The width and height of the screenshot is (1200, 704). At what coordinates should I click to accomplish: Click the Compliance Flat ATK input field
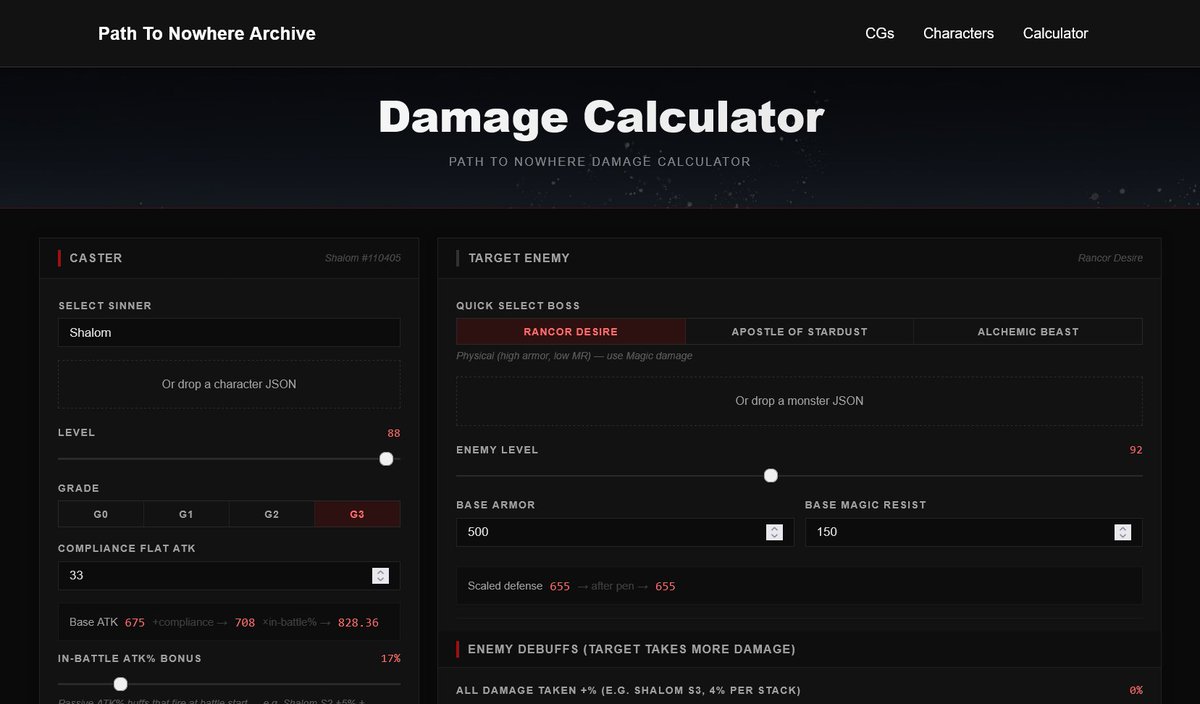[229, 575]
